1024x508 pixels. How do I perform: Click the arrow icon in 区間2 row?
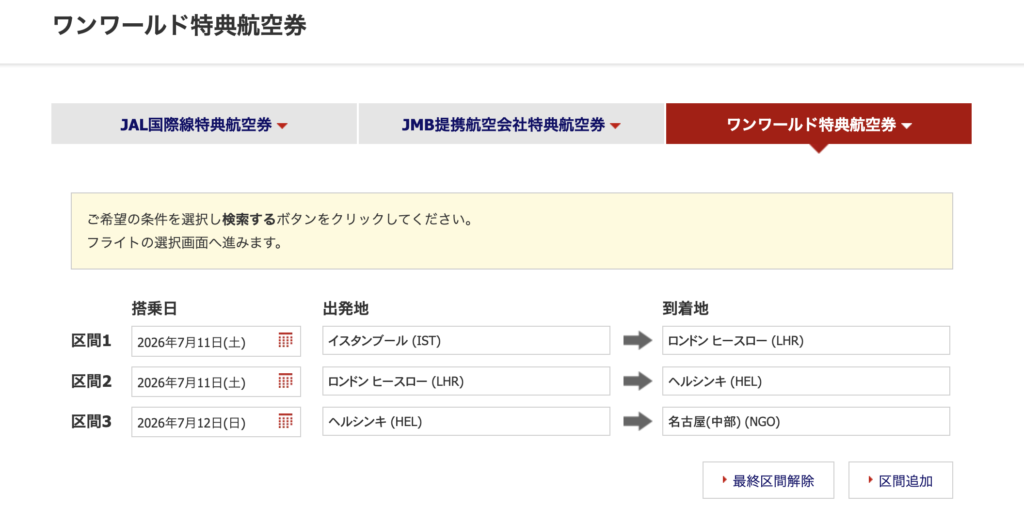click(x=637, y=381)
